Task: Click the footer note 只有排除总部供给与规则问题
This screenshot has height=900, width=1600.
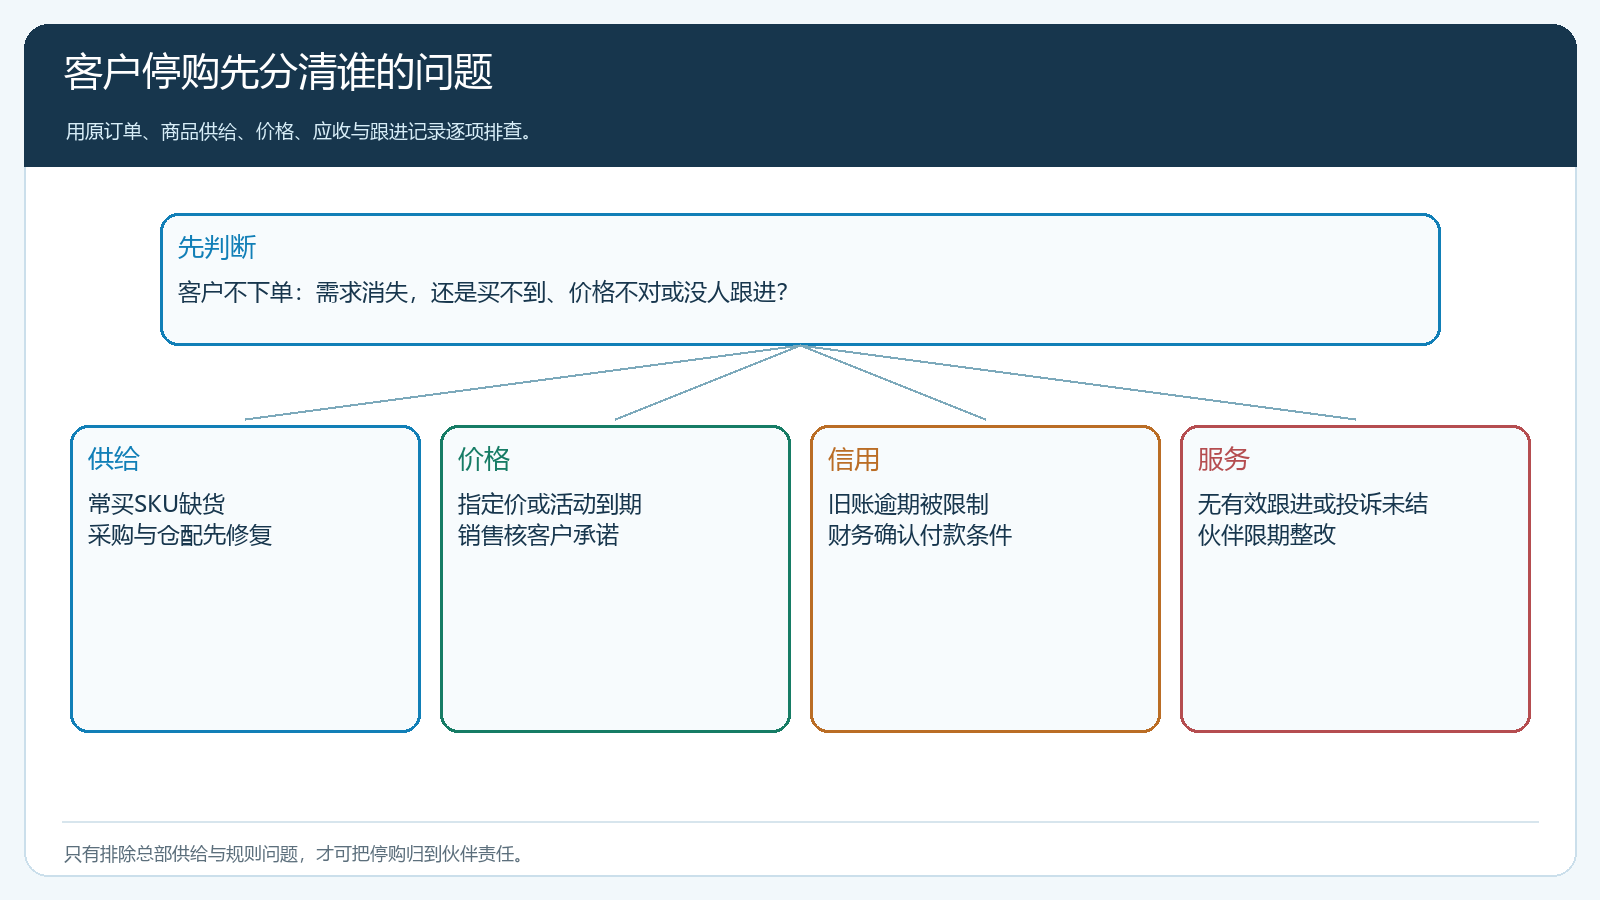Action: click(x=182, y=854)
